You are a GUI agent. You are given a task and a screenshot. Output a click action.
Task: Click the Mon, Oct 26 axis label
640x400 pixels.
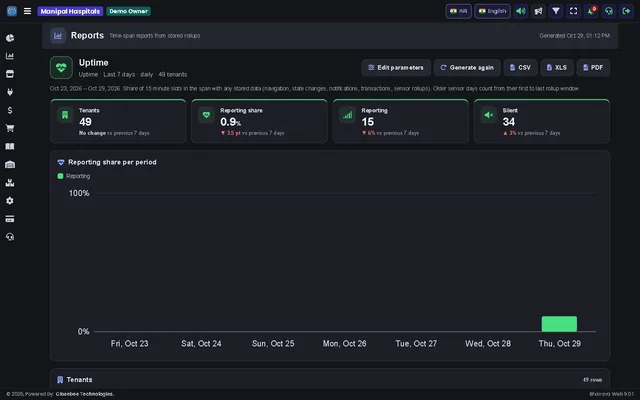point(344,344)
